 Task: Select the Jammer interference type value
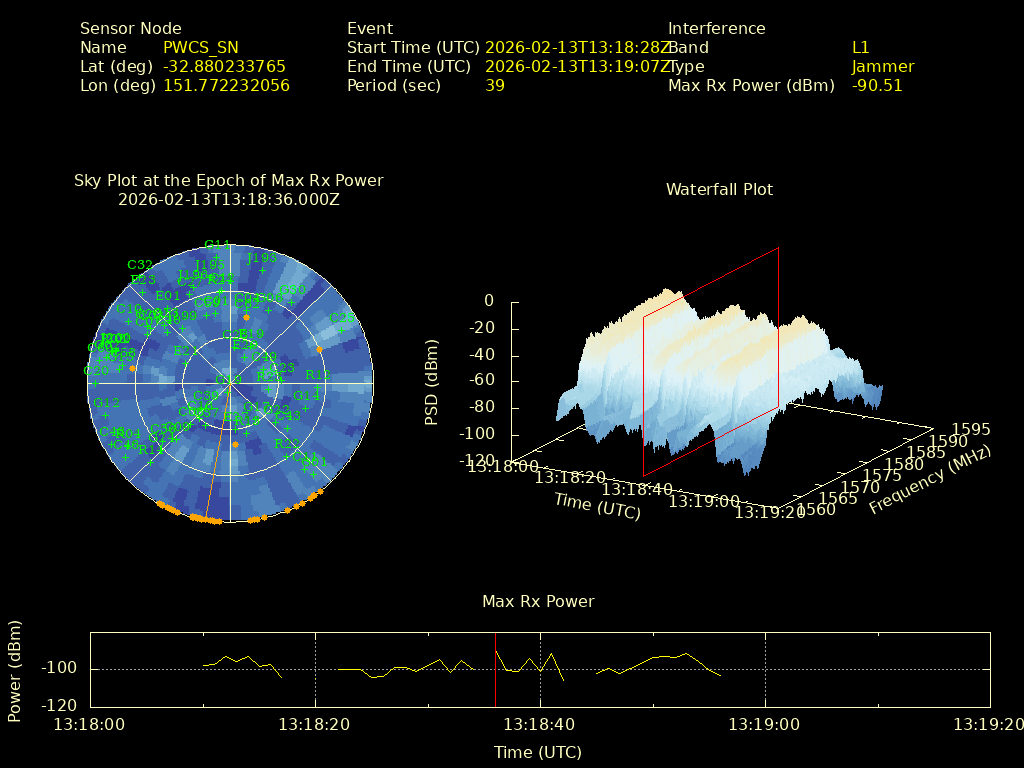[x=883, y=67]
